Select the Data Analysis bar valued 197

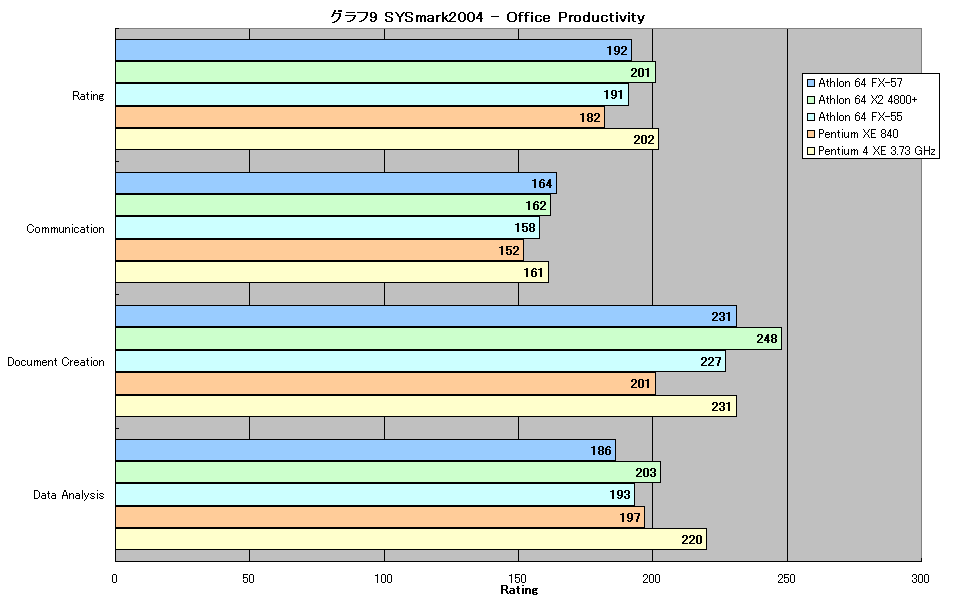(x=380, y=517)
